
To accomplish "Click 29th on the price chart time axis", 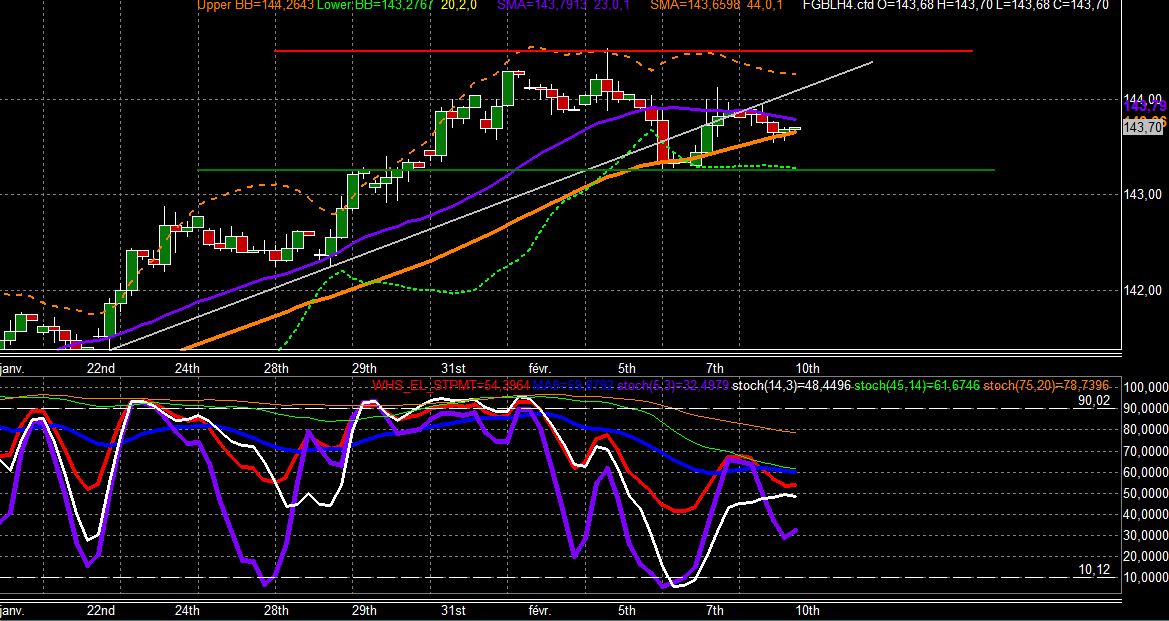I will [x=364, y=368].
